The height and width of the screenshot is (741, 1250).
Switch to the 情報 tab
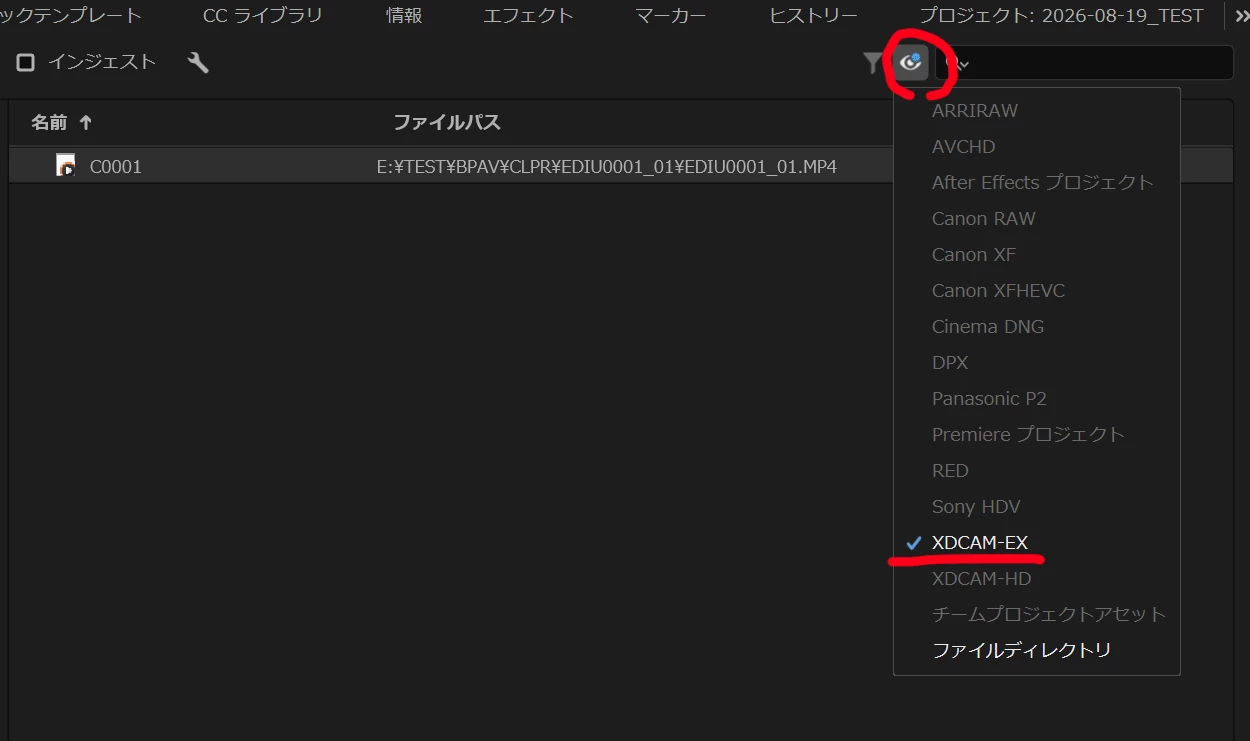pyautogui.click(x=404, y=16)
